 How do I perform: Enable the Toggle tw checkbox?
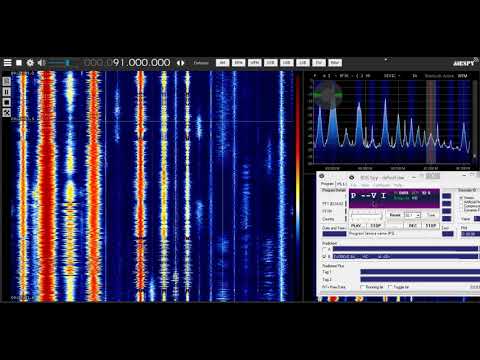coord(390,287)
